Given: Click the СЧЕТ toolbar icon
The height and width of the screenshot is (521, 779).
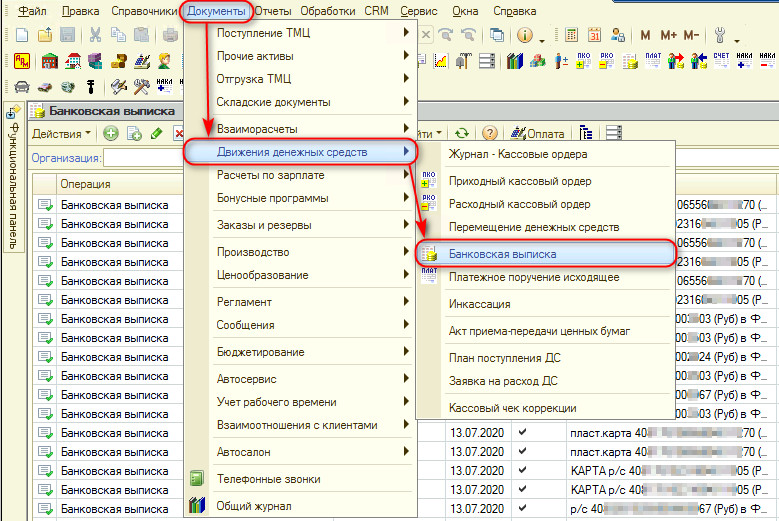Looking at the screenshot, I should click(x=721, y=61).
